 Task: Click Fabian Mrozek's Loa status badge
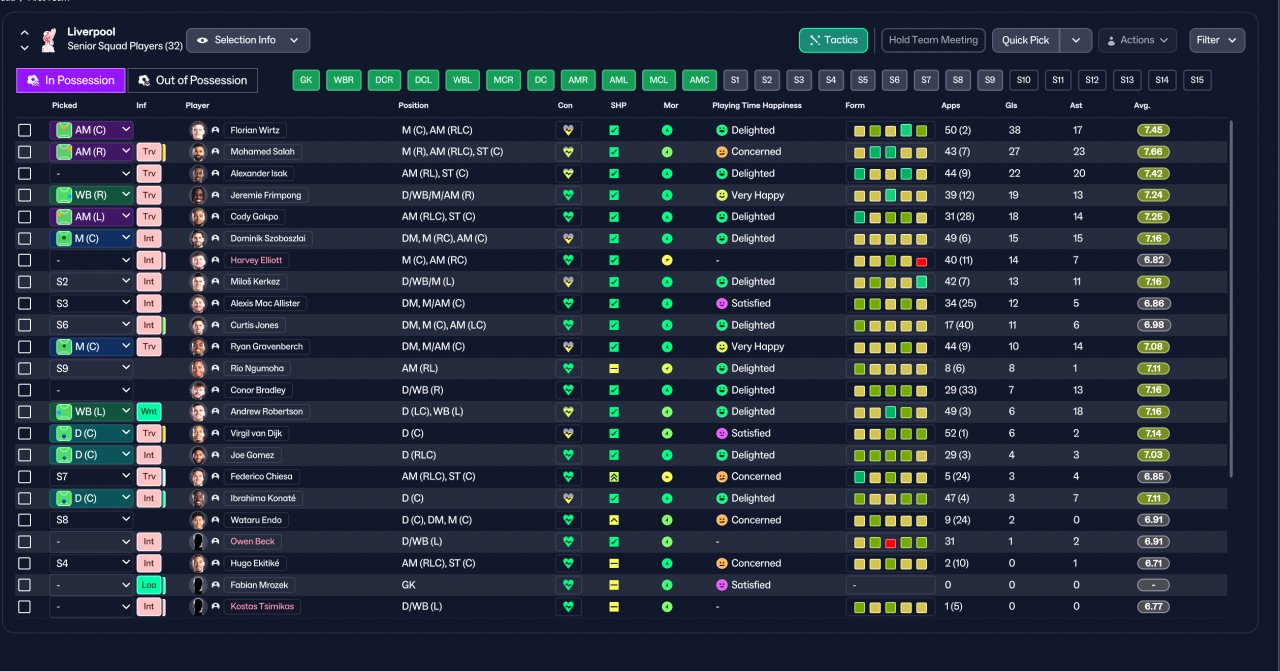point(149,585)
